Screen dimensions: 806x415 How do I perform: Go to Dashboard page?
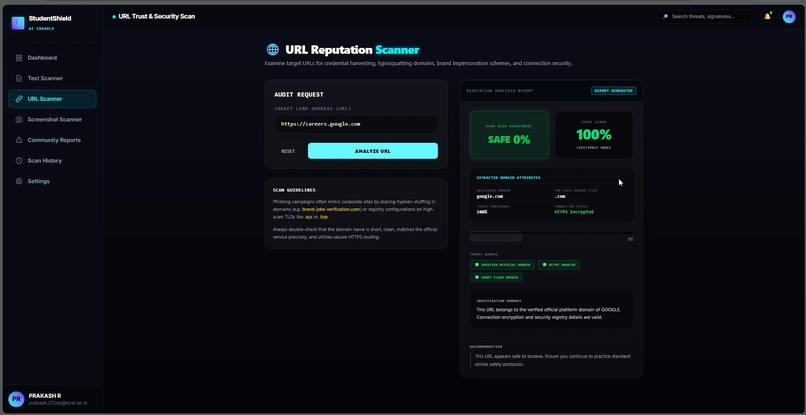(52, 58)
